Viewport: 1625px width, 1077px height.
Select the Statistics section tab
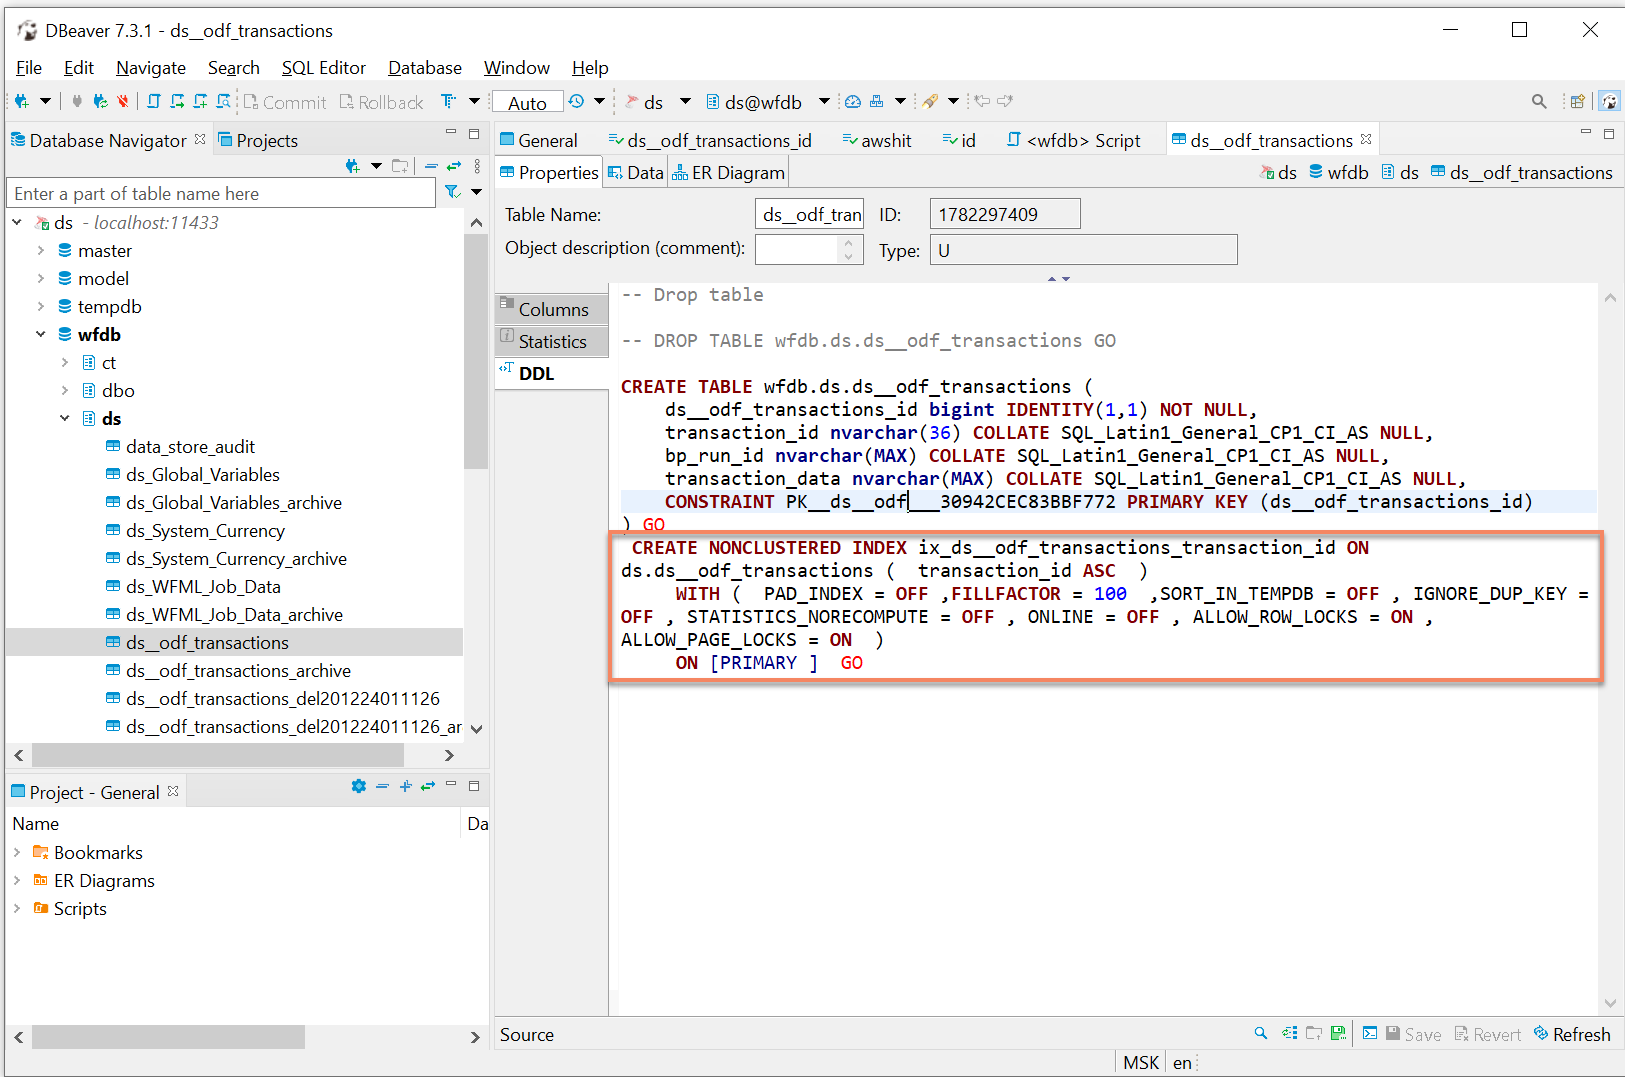point(552,341)
